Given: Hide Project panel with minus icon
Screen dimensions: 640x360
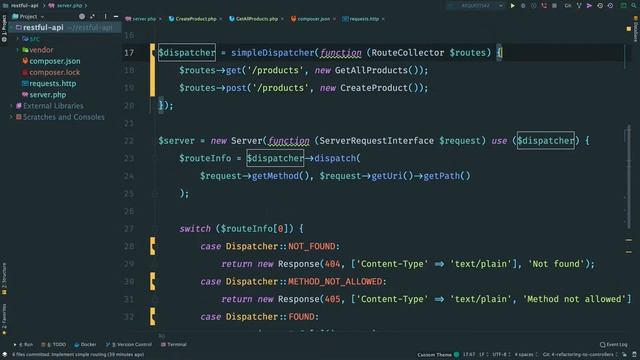Looking at the screenshot, I should pos(116,16).
